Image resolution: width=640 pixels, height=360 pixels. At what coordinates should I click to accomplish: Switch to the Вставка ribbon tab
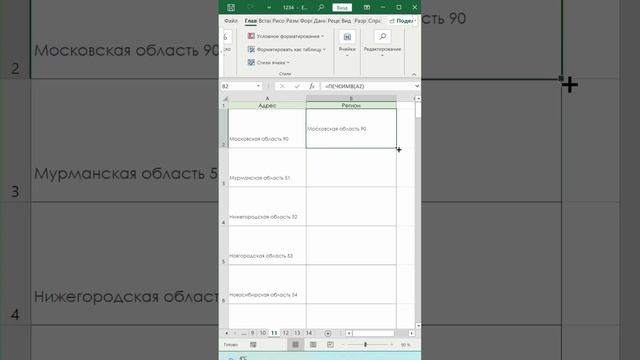(x=265, y=20)
